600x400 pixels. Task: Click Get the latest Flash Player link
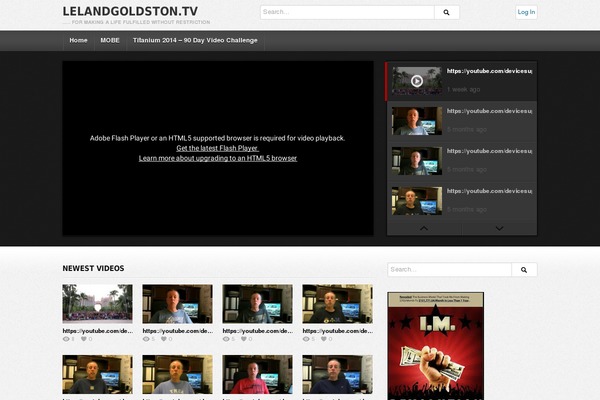[x=217, y=148]
